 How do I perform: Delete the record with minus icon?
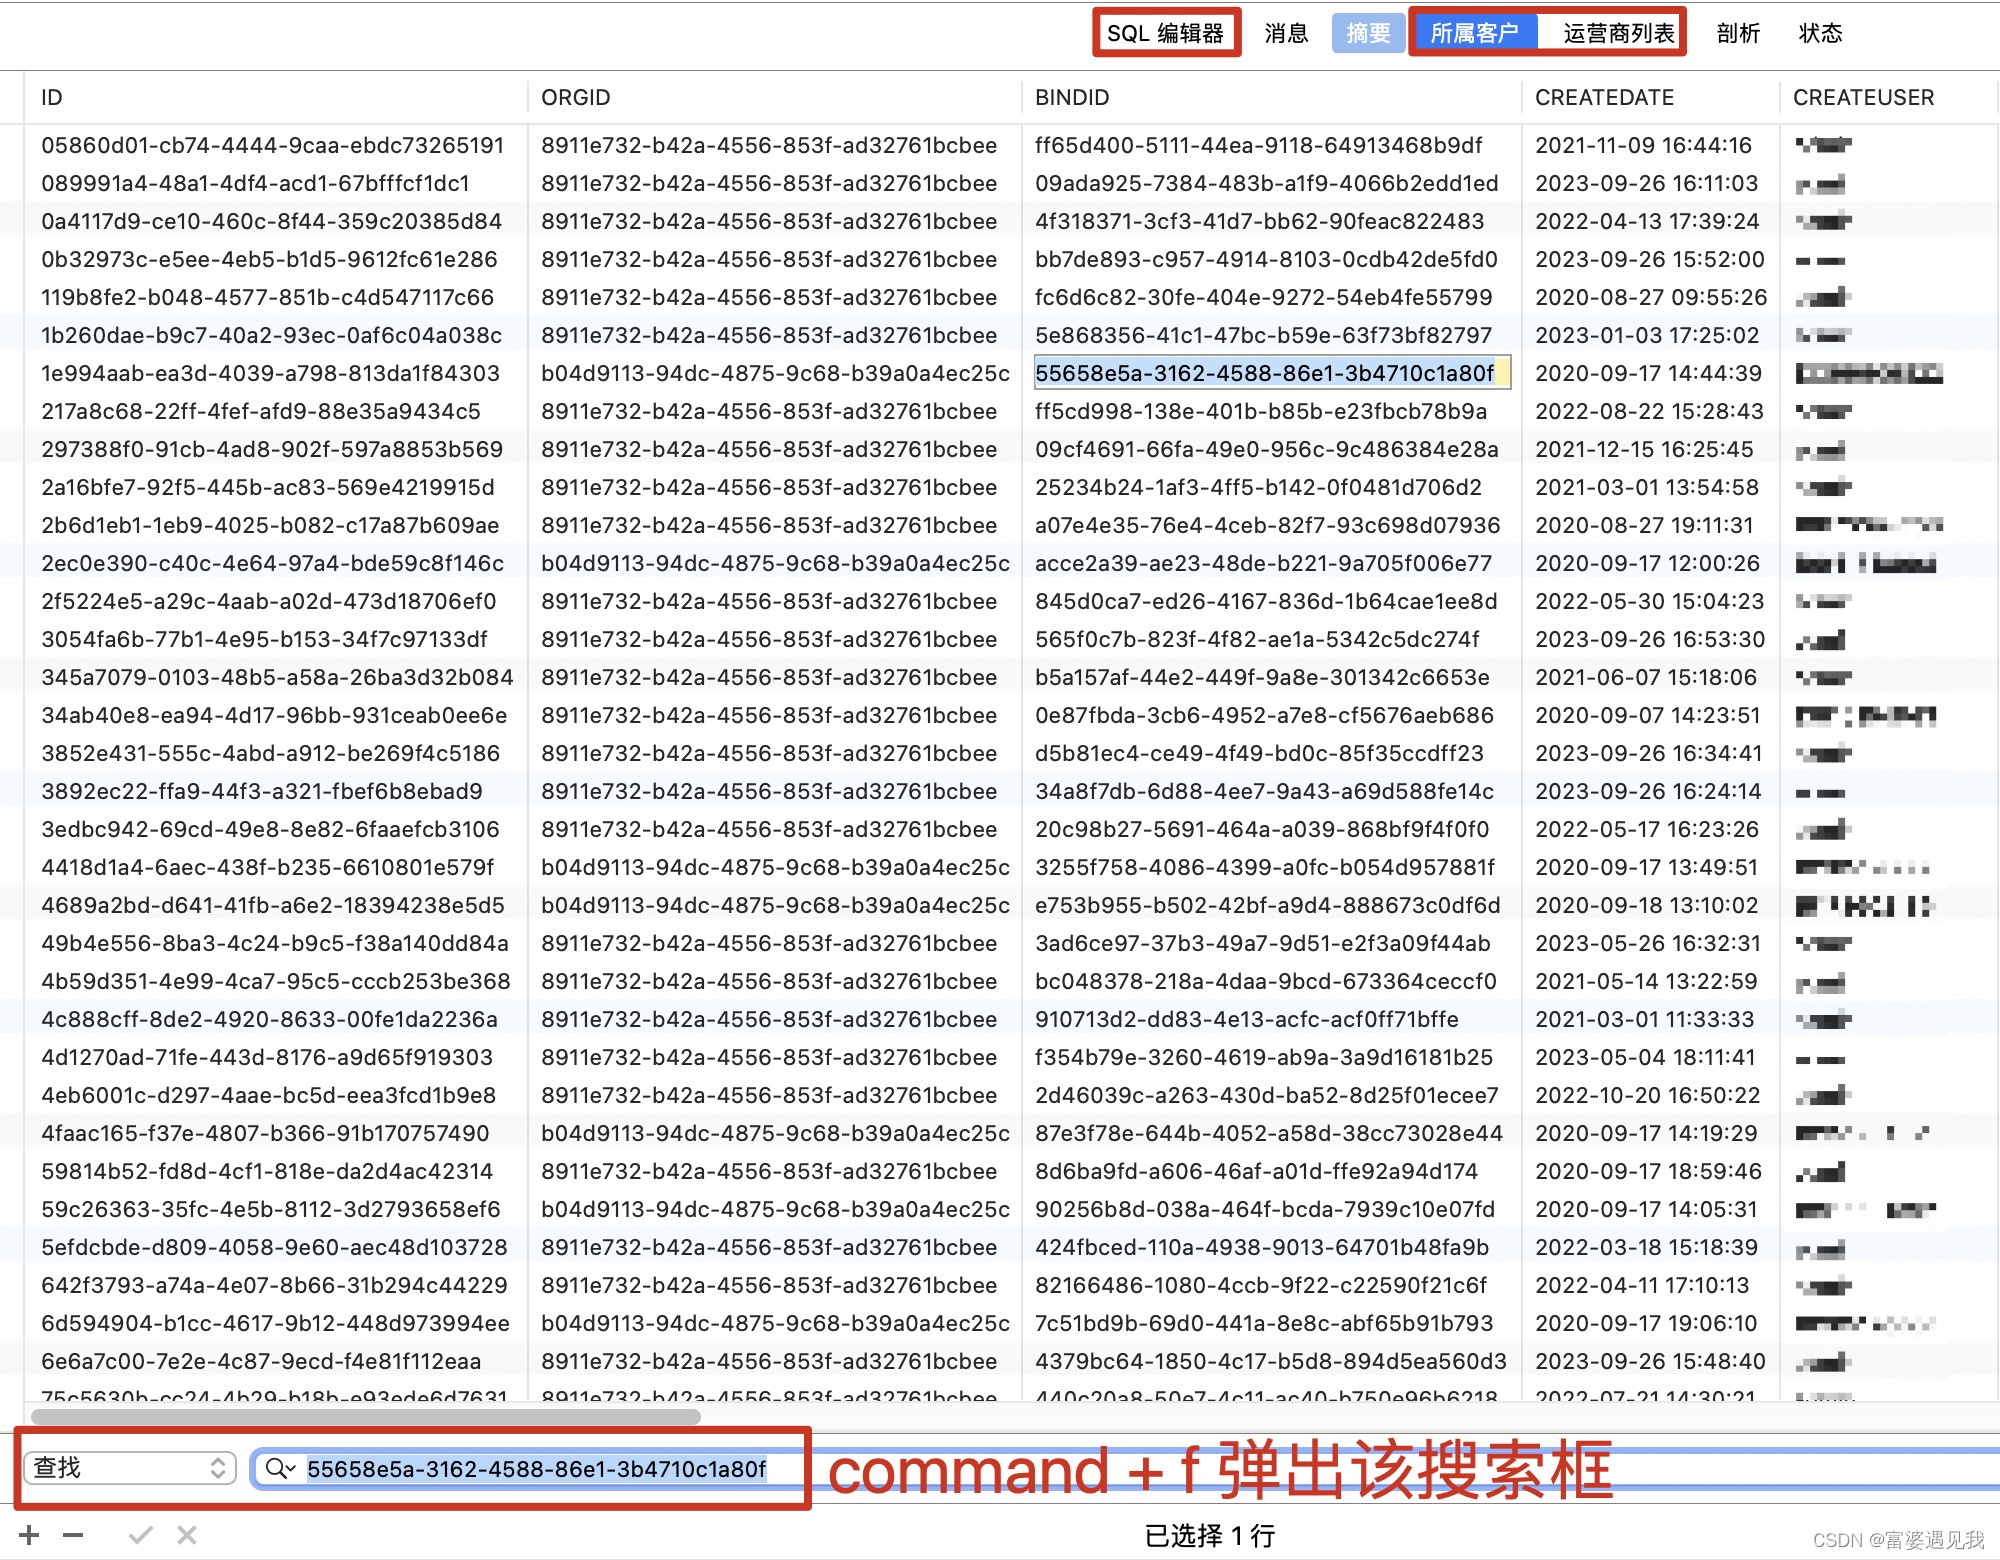[73, 1535]
